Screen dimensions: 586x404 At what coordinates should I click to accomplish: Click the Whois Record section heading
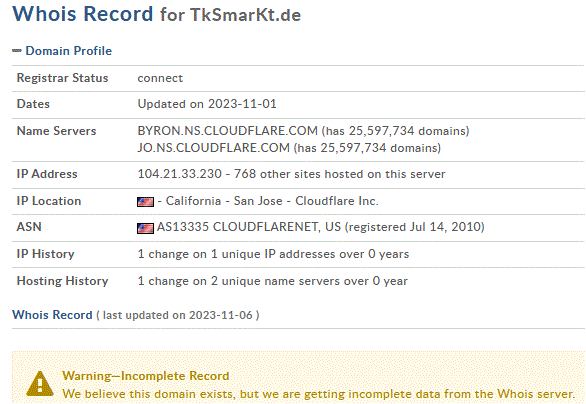coord(52,315)
